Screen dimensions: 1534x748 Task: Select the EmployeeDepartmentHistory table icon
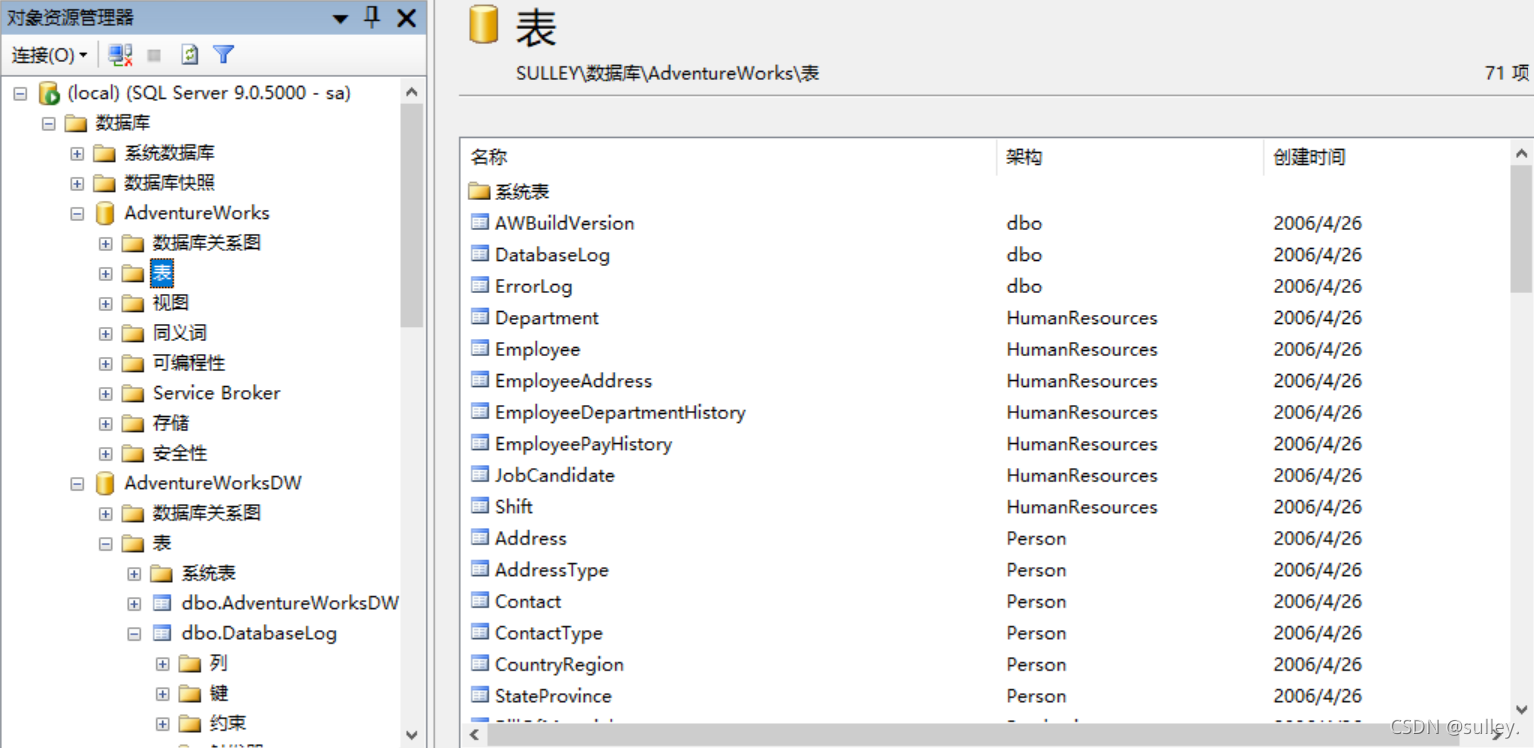click(x=480, y=412)
